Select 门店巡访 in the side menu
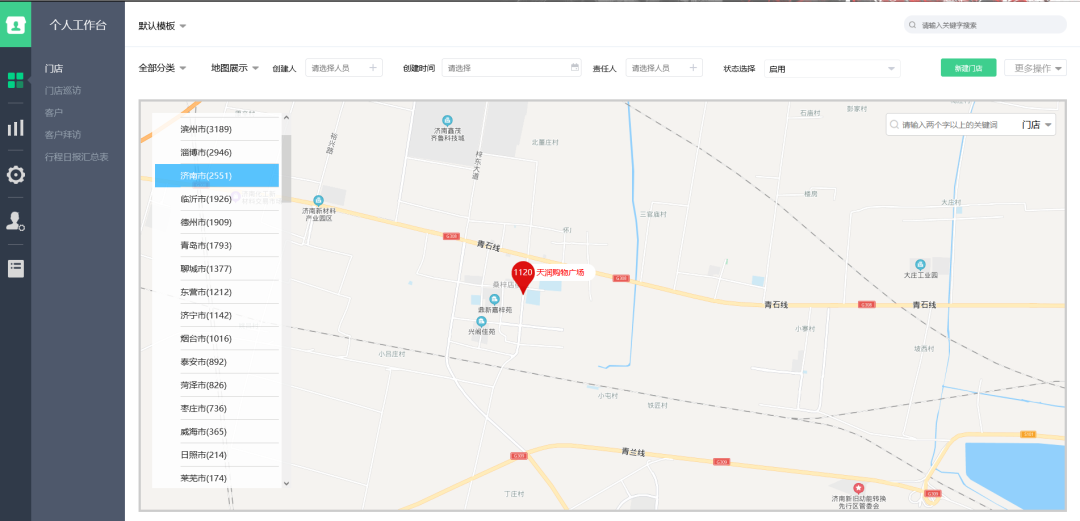The height and width of the screenshot is (521, 1080). 63,90
